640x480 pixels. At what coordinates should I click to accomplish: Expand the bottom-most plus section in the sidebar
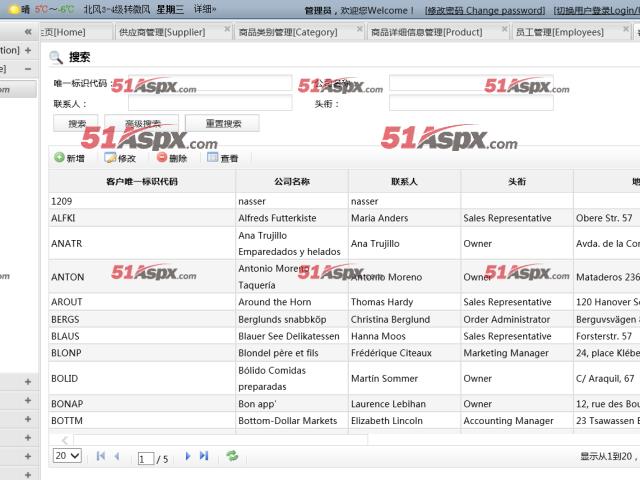point(27,474)
